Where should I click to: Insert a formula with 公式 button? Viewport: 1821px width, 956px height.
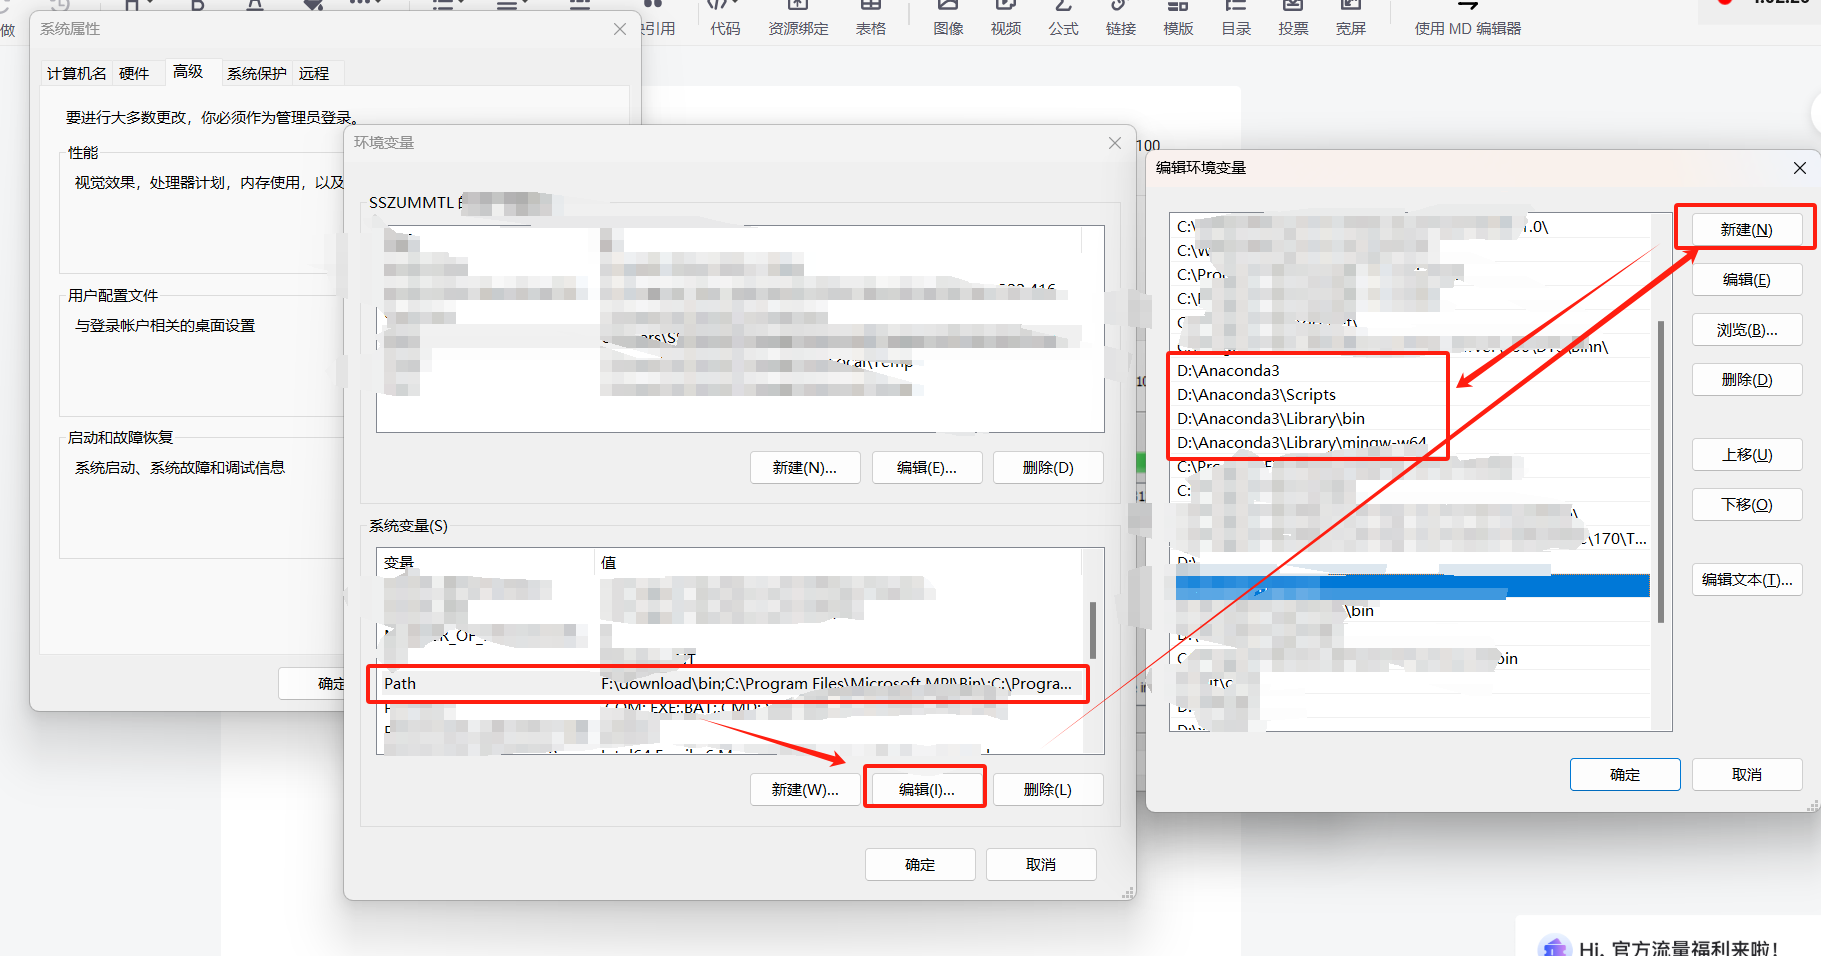click(x=1063, y=18)
